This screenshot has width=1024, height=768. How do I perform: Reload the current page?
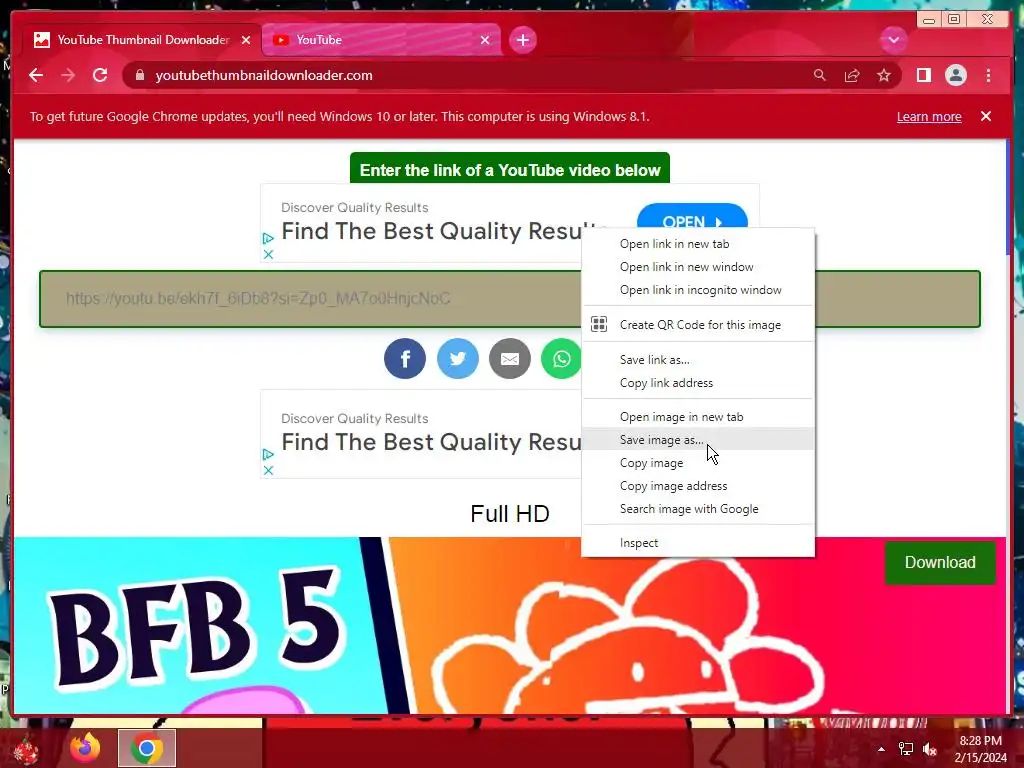(x=100, y=75)
